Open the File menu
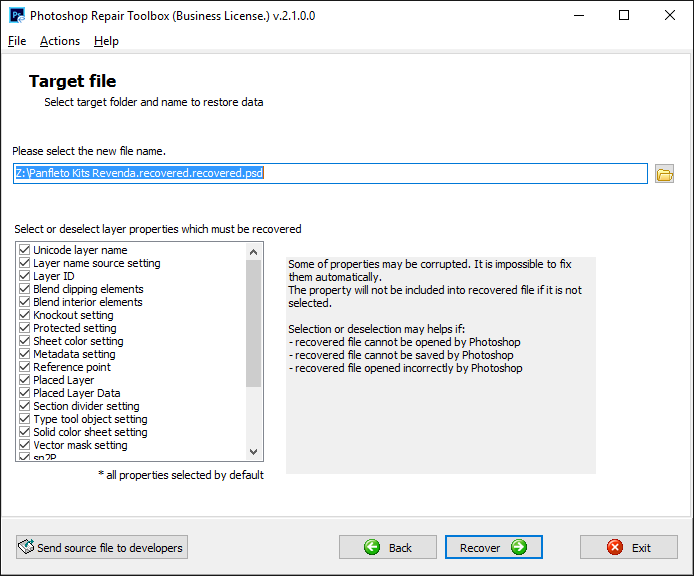 coord(17,41)
